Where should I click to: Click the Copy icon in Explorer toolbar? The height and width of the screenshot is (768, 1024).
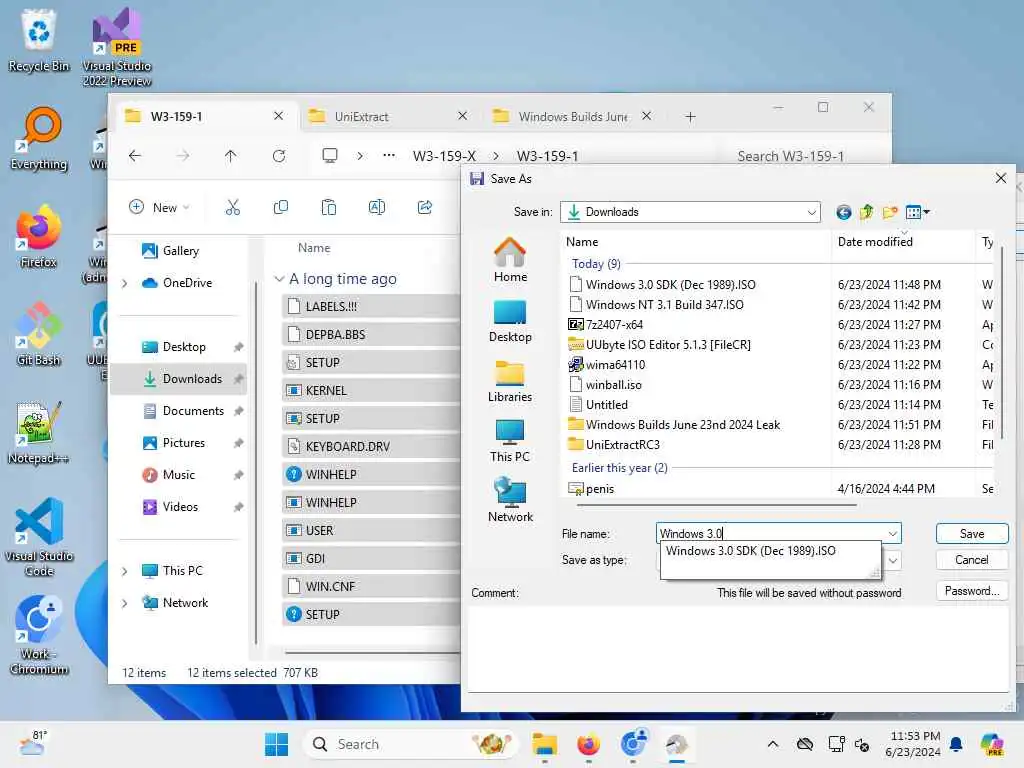tap(281, 208)
